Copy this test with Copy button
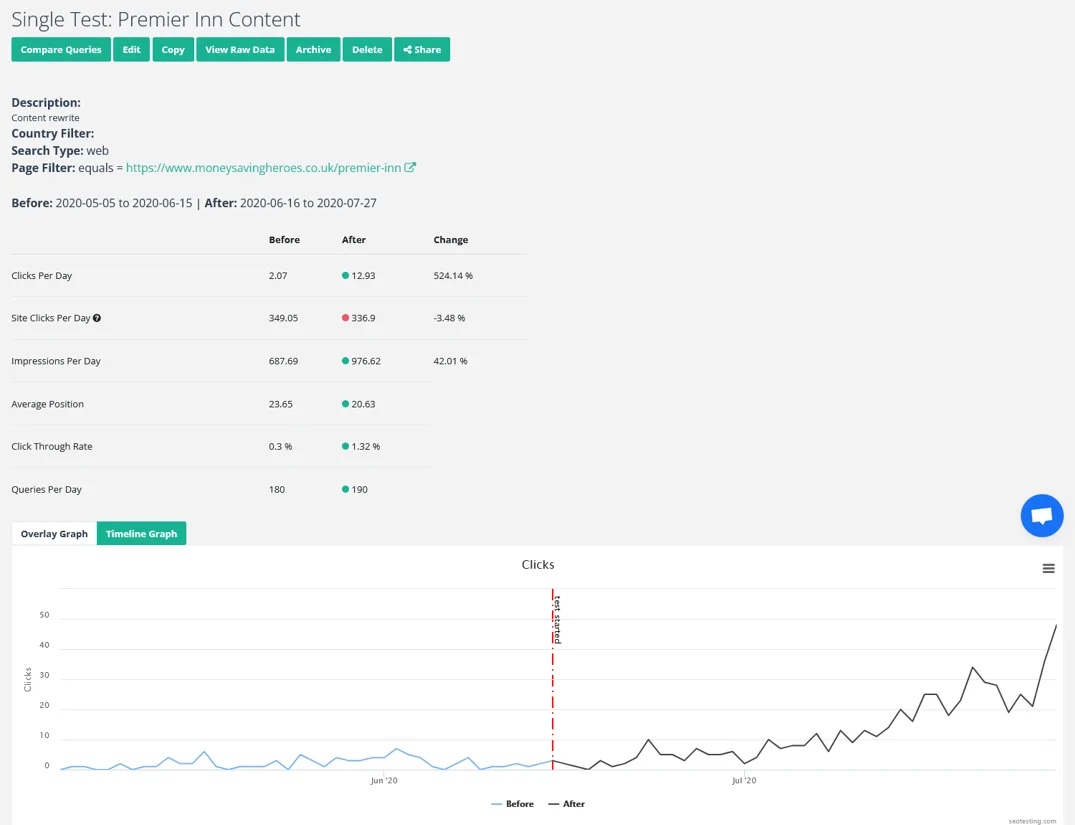 173,50
